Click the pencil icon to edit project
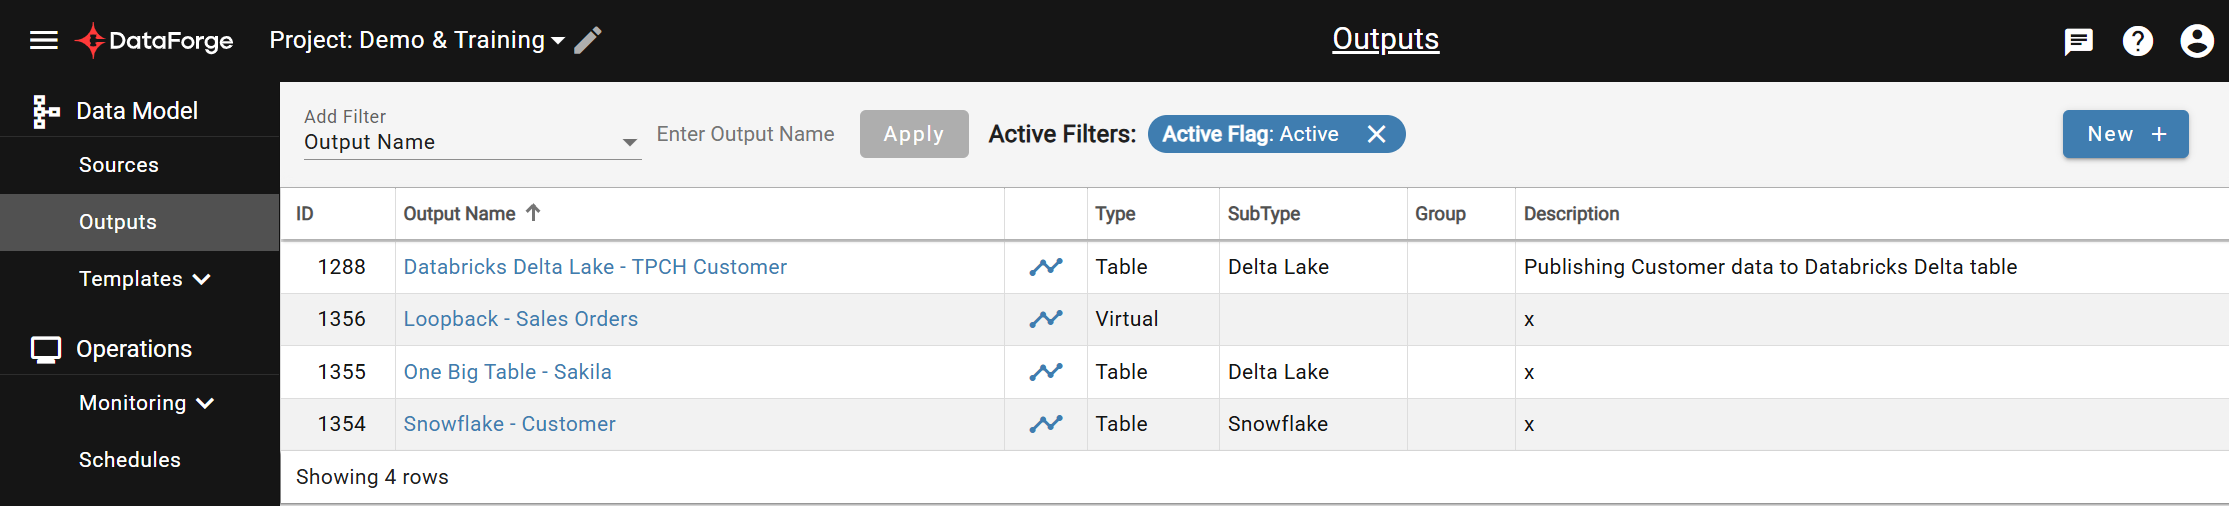The height and width of the screenshot is (506, 2229). [588, 40]
